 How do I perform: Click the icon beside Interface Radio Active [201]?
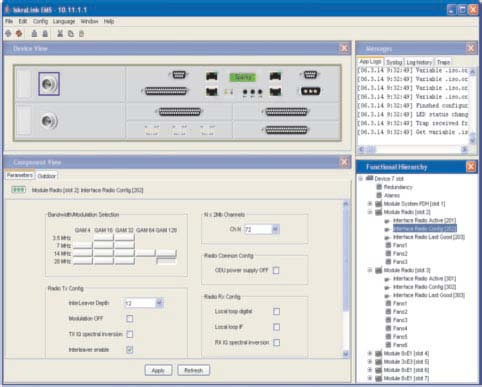pos(388,221)
